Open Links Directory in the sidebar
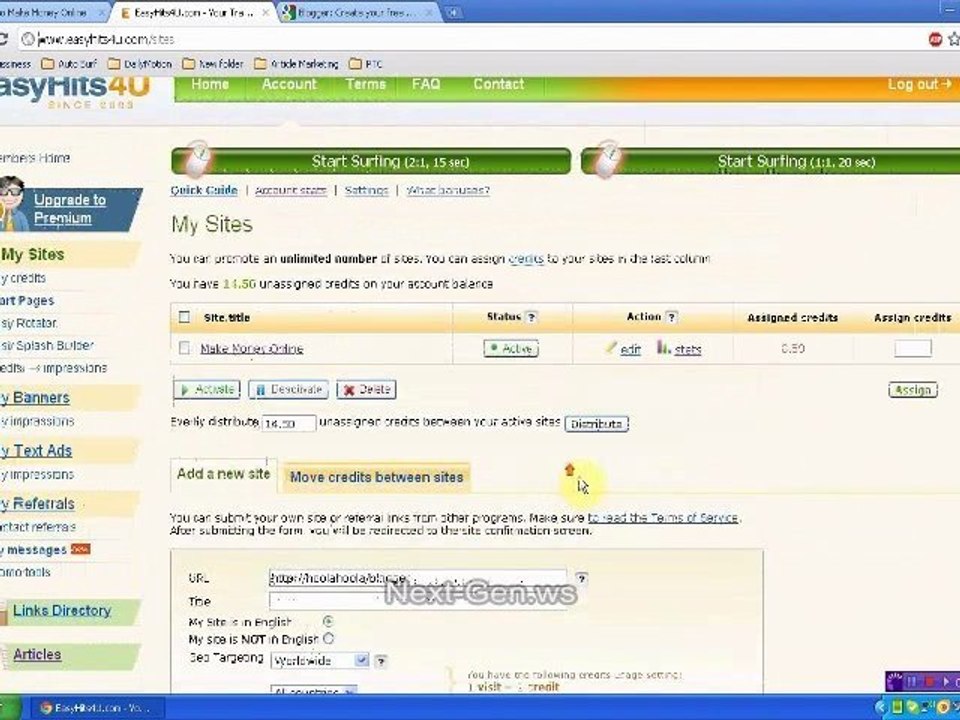This screenshot has height=720, width=960. (x=62, y=610)
